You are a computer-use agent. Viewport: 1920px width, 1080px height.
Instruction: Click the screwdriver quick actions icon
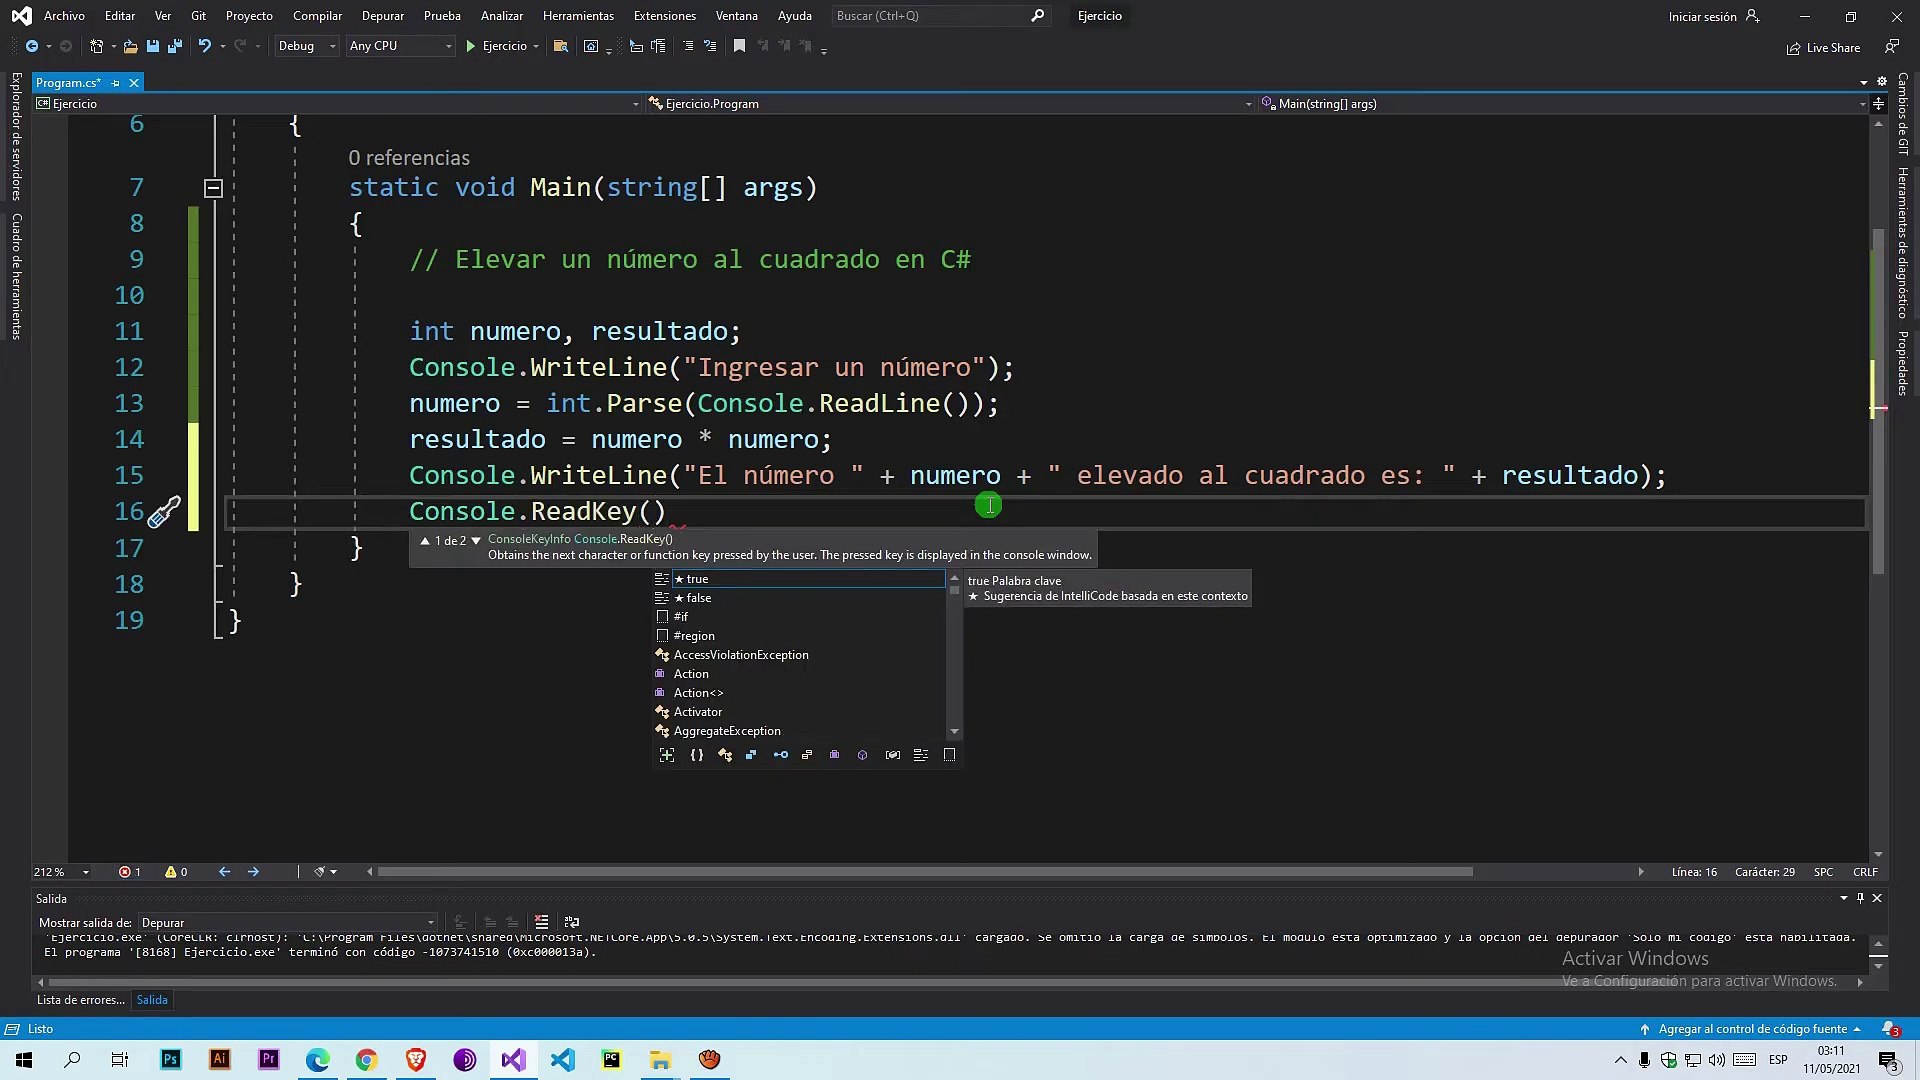coord(164,512)
